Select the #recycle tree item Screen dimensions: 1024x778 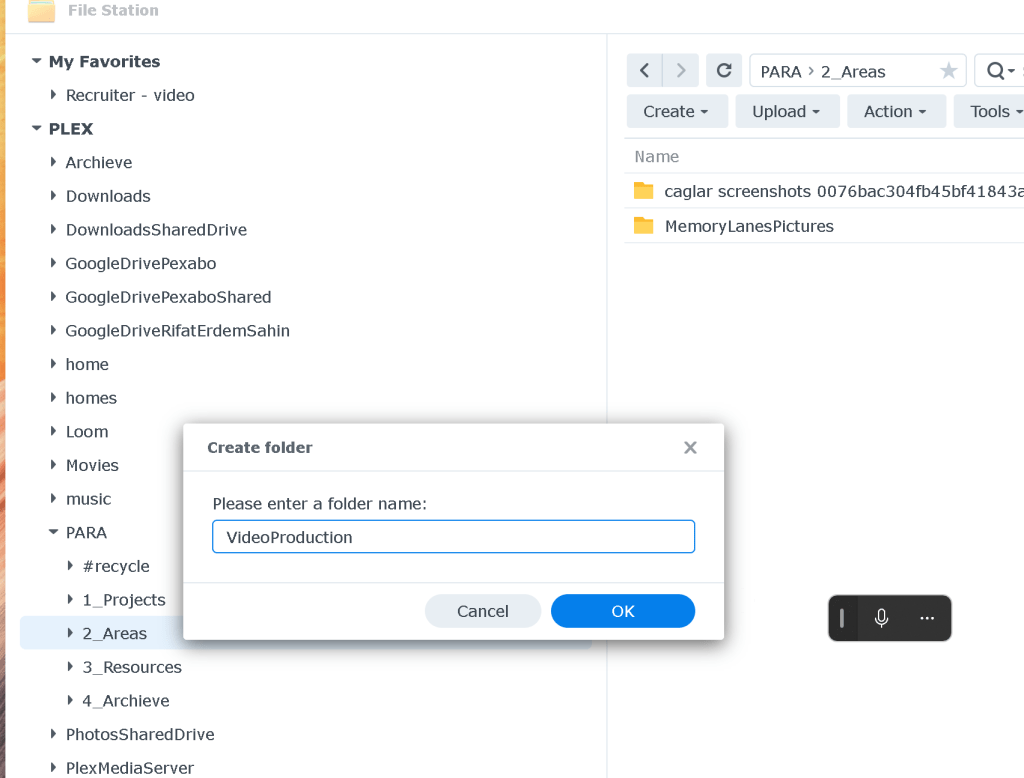pos(116,566)
